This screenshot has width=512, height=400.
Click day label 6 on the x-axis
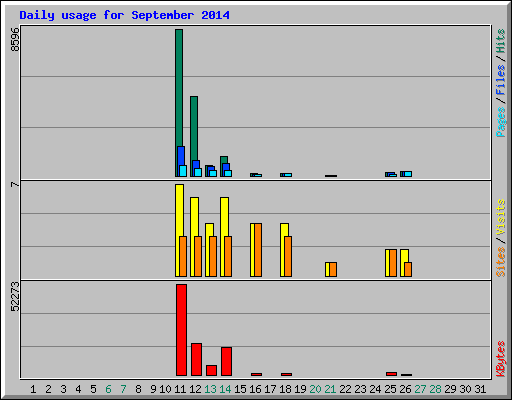tap(108, 389)
